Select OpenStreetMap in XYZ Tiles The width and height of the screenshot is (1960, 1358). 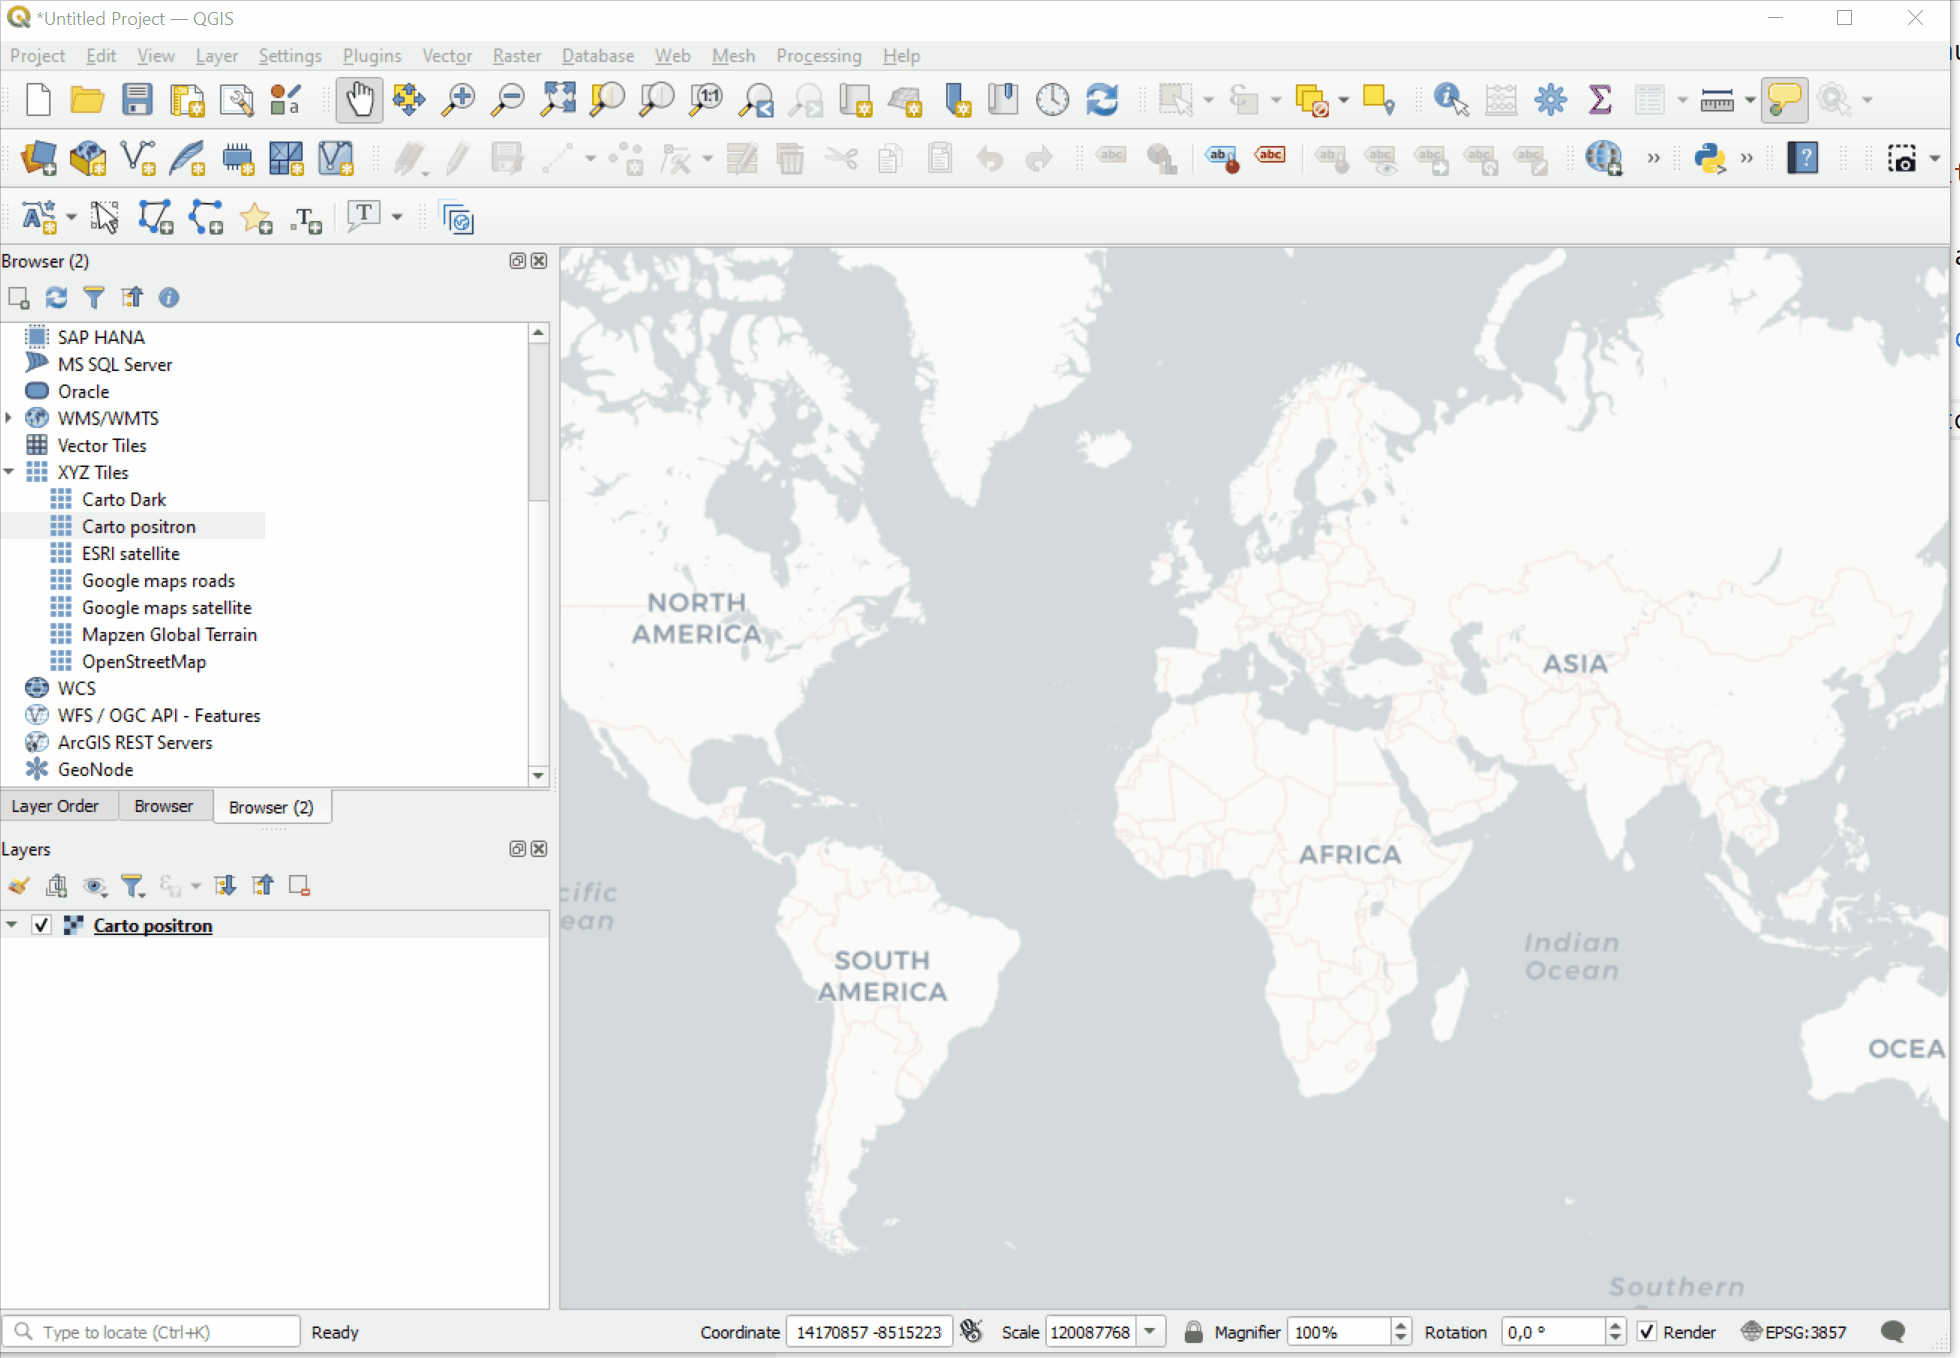pyautogui.click(x=144, y=661)
